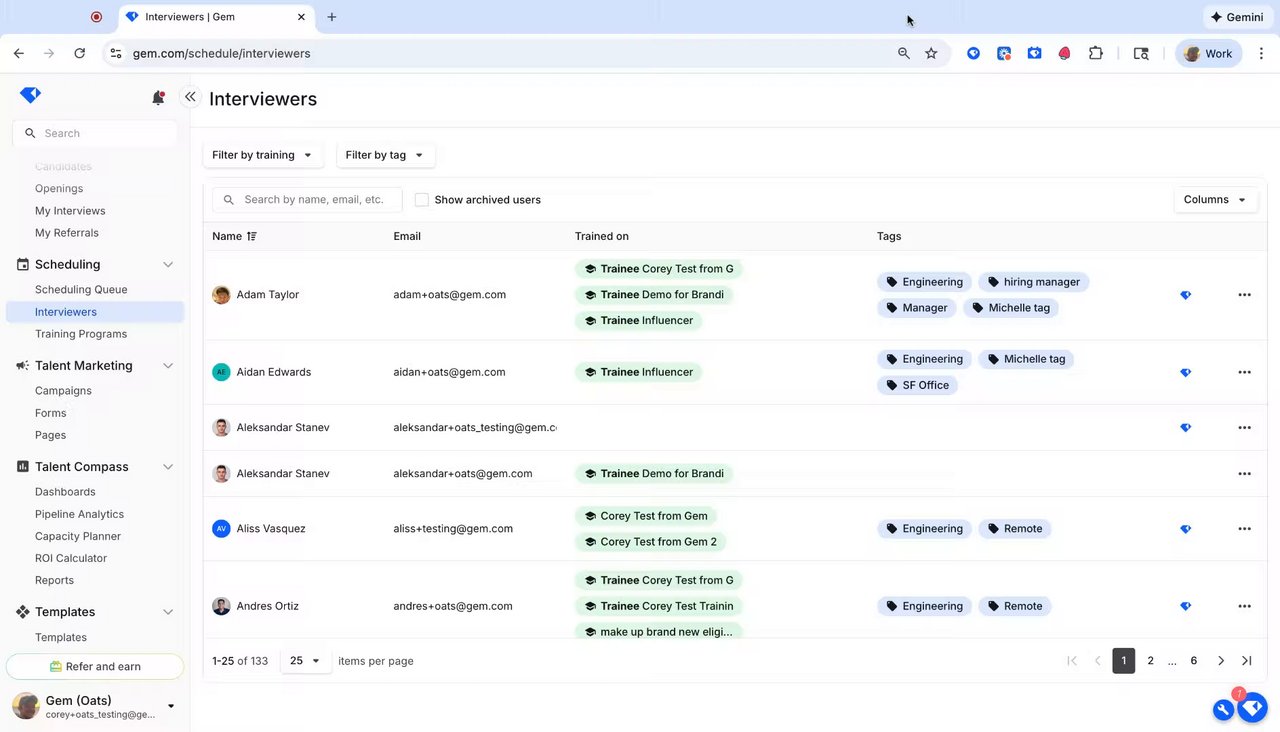1280x732 pixels.
Task: Change the items per page dropdown
Action: pyautogui.click(x=306, y=661)
